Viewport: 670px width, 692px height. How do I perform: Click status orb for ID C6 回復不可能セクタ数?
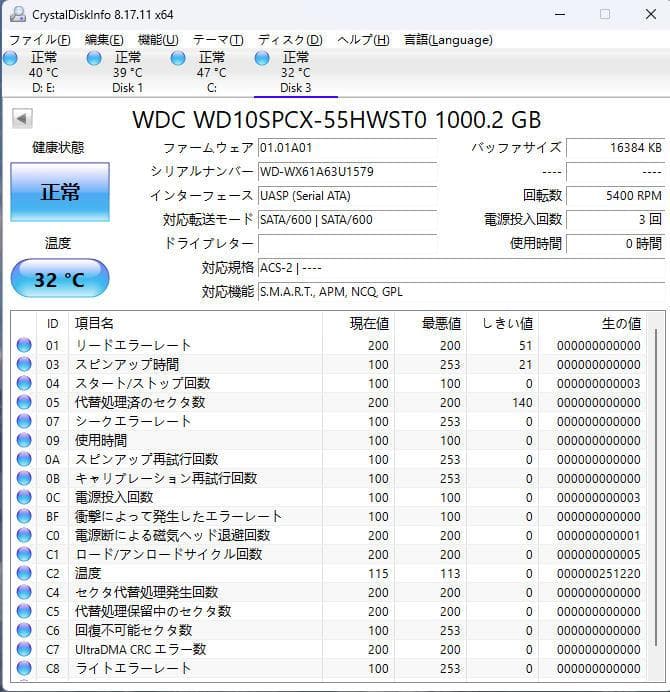click(x=24, y=630)
